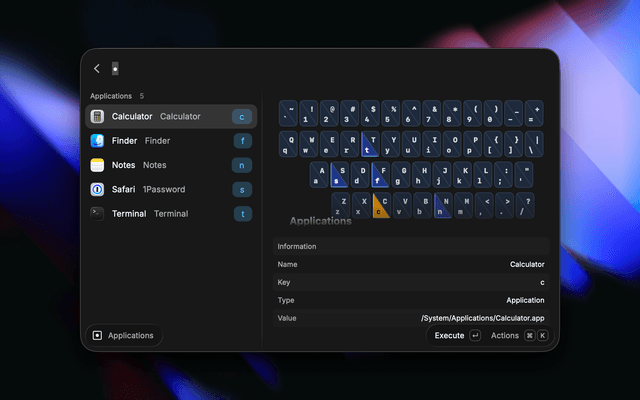Click the Information section header

[411, 247]
